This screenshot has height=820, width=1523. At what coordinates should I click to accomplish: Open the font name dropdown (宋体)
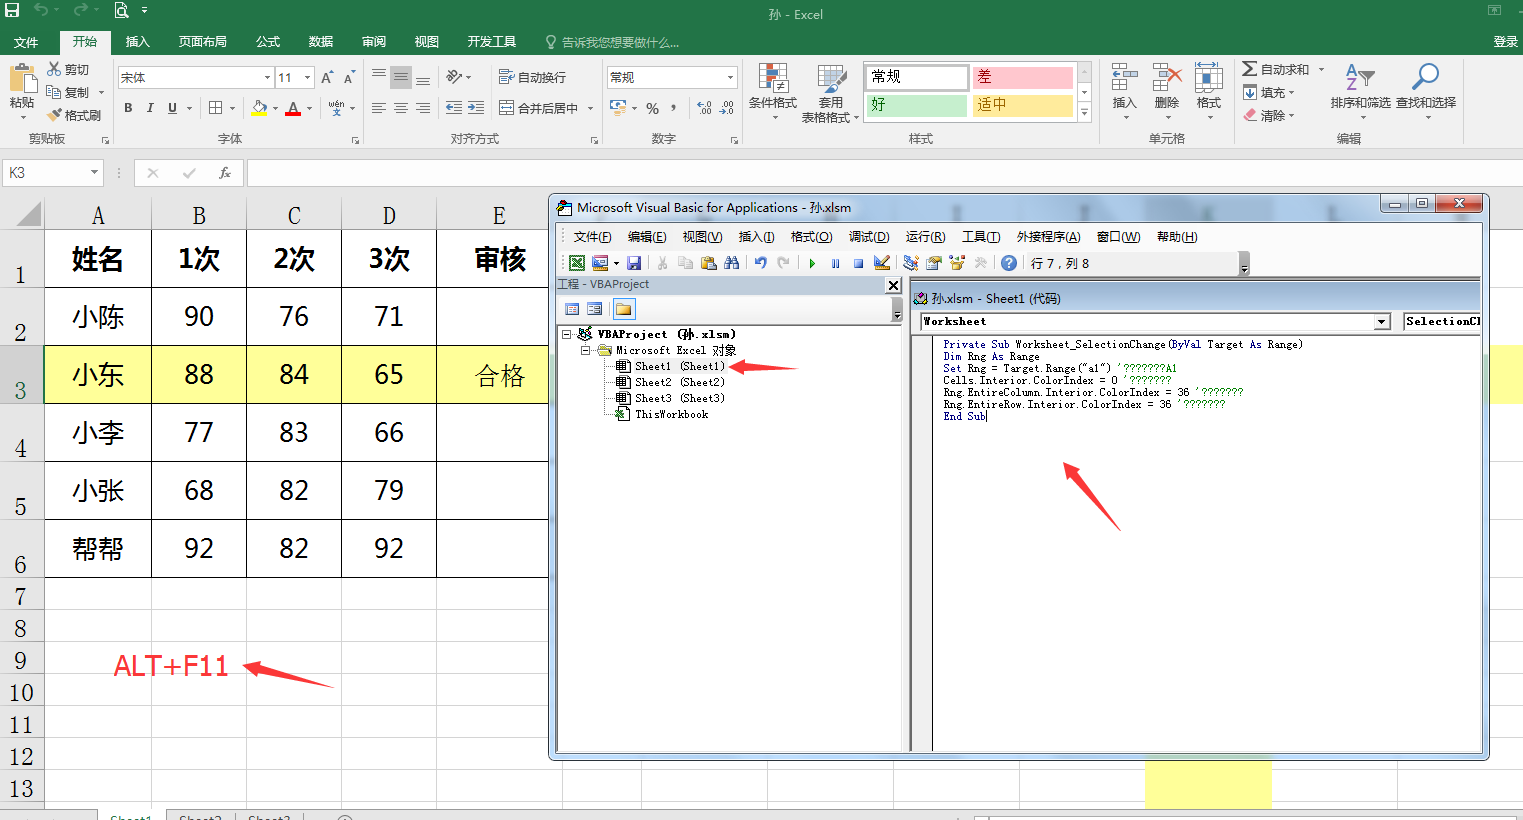click(x=267, y=77)
